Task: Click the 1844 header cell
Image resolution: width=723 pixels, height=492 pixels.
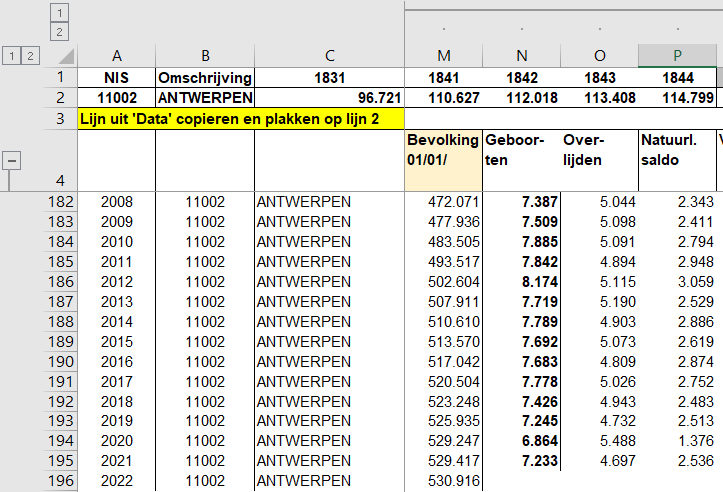Action: point(677,77)
